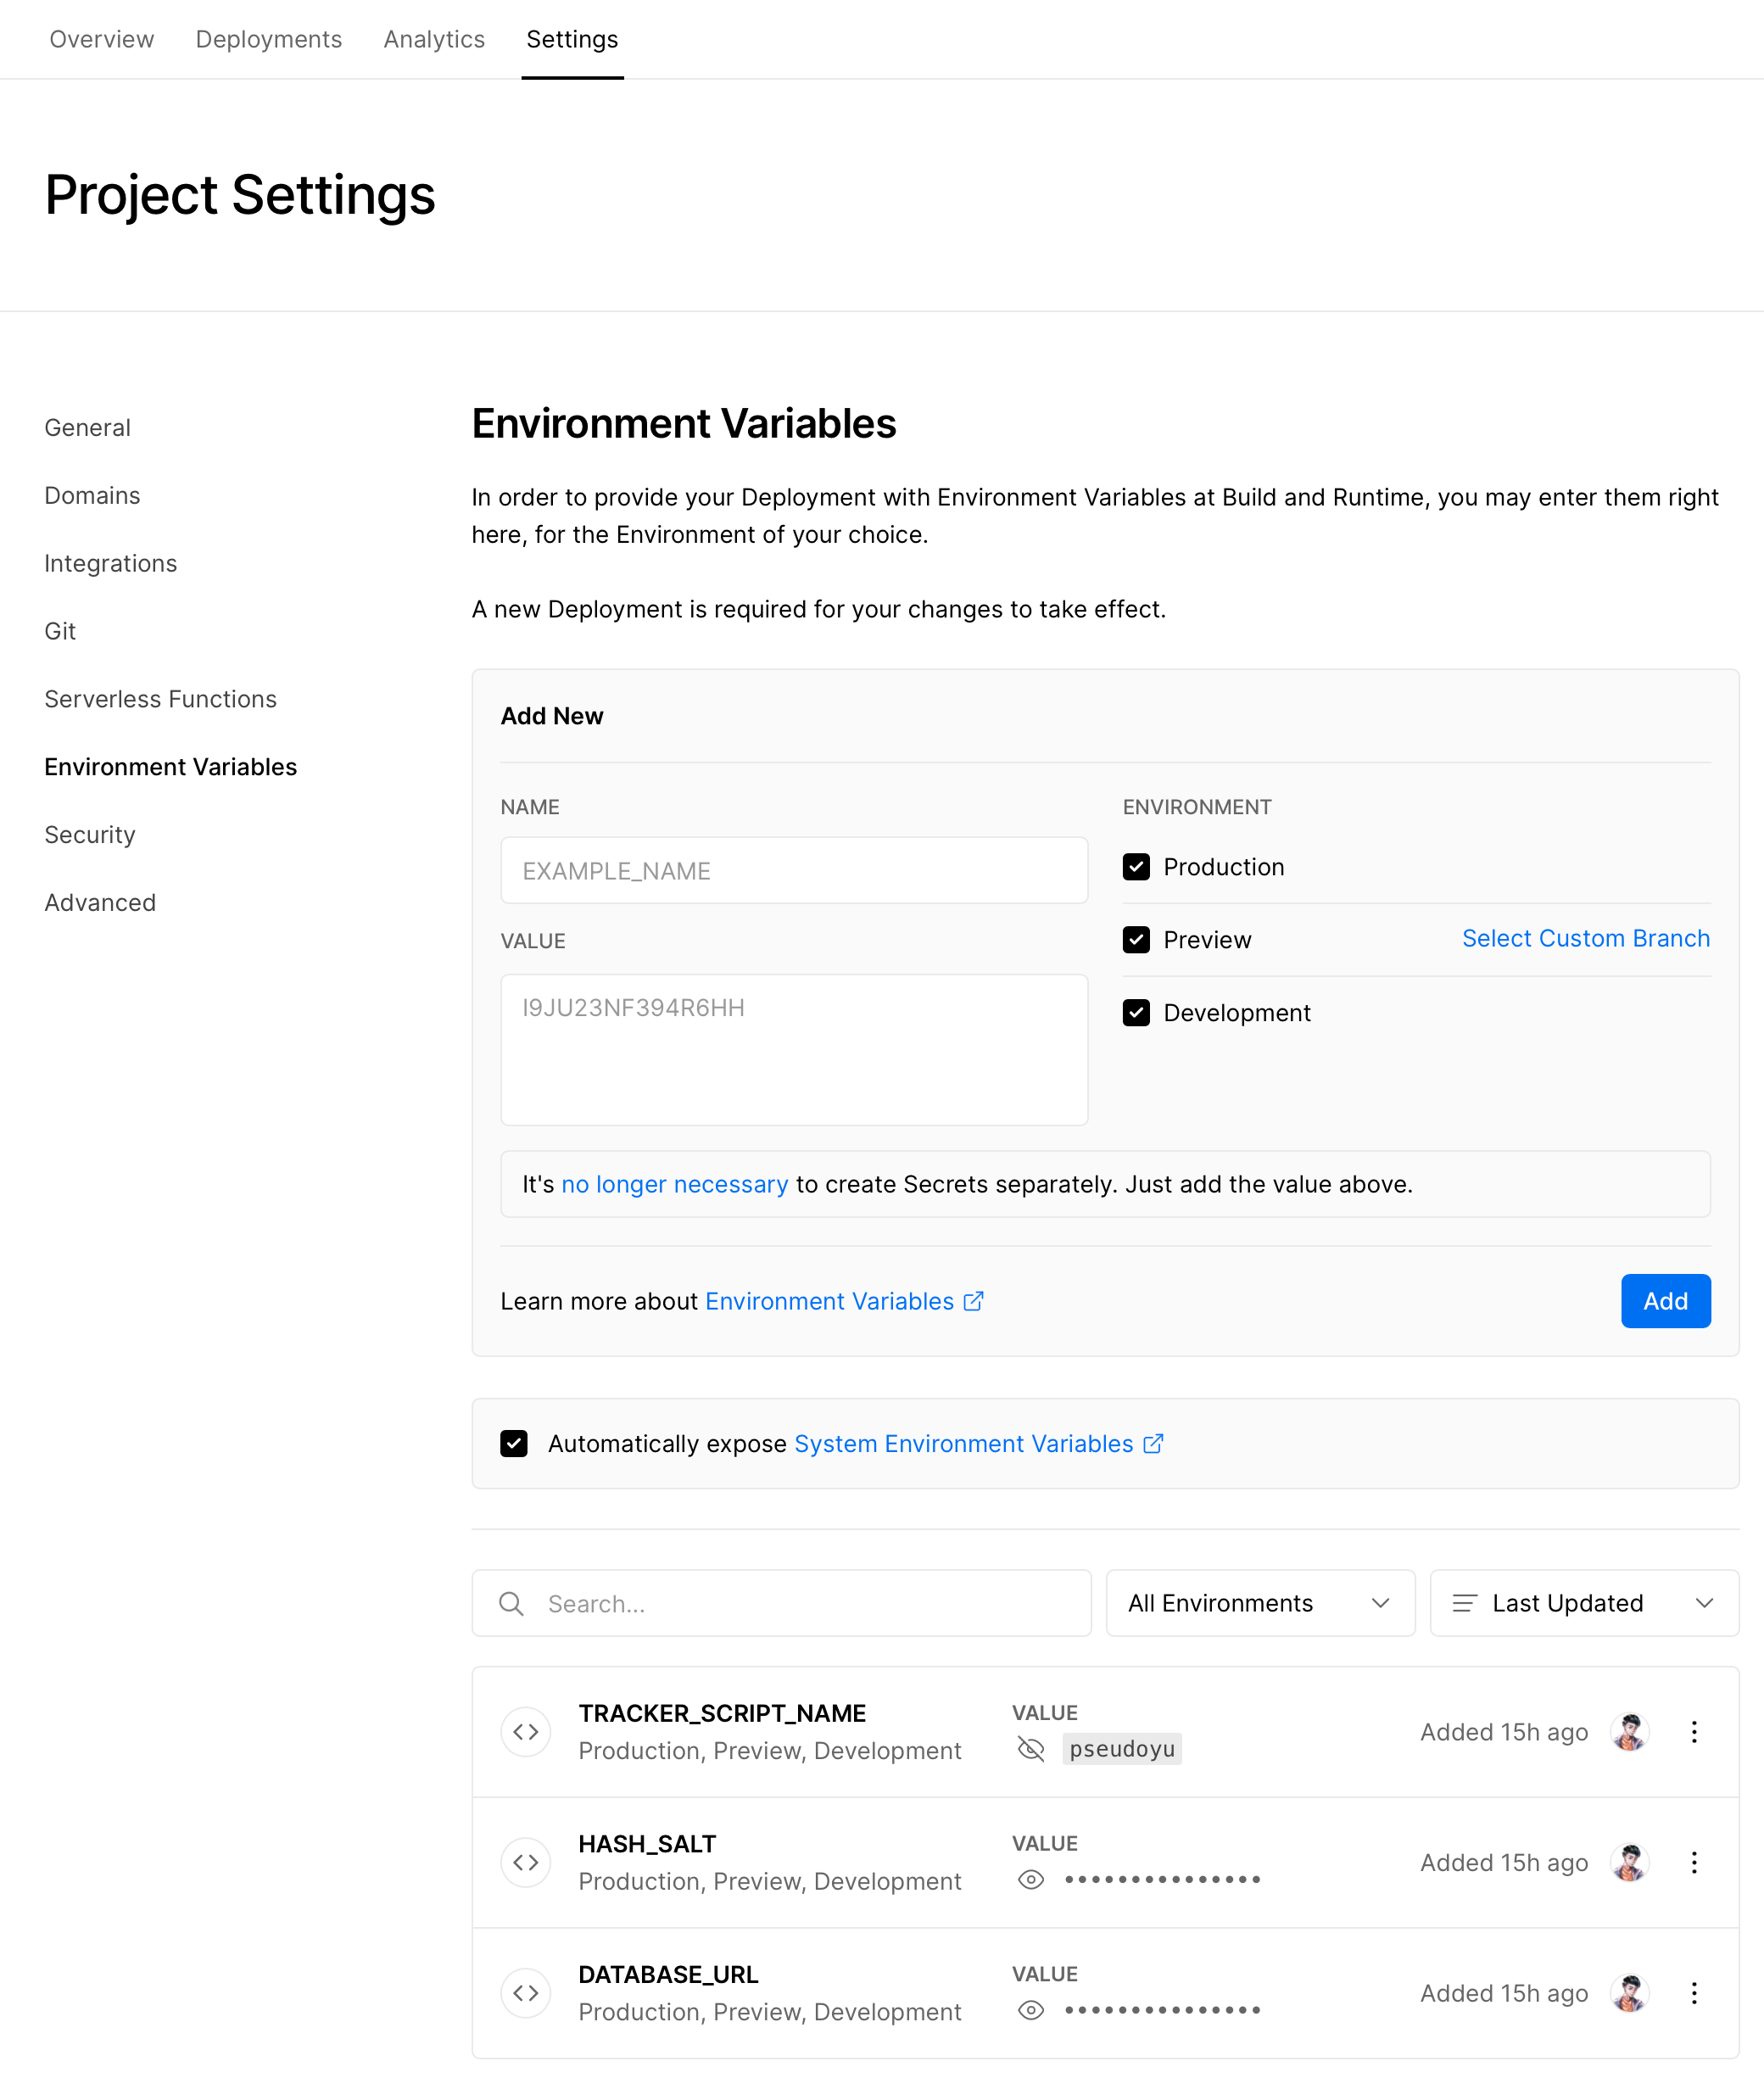Open three-dot menu for DATABASE_URL row
The width and height of the screenshot is (1764, 2078).
[1693, 1993]
